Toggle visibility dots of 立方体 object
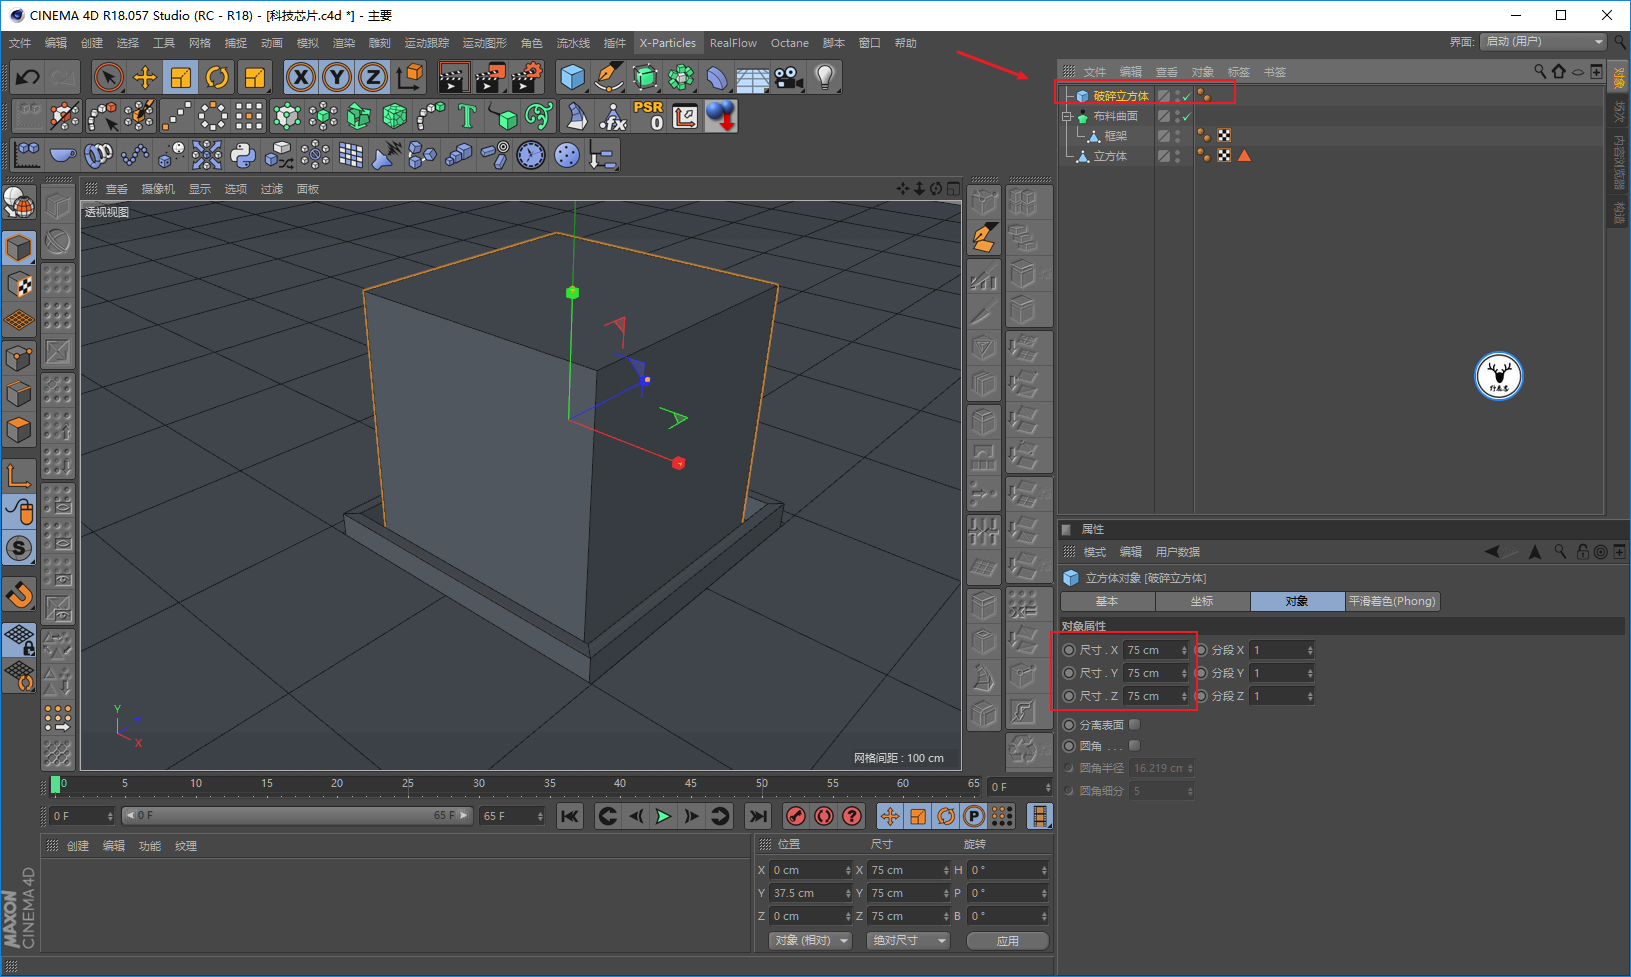Viewport: 1631px width, 977px height. (1177, 156)
